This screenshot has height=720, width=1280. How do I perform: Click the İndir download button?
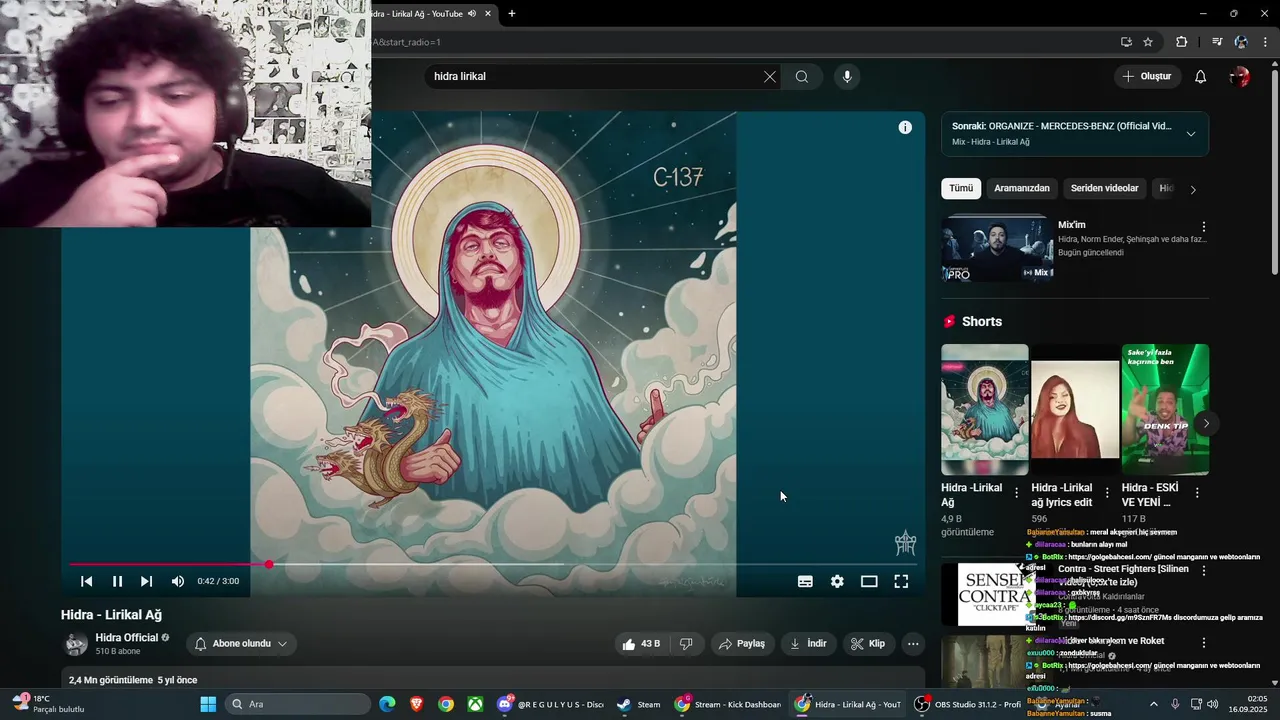[x=809, y=644]
